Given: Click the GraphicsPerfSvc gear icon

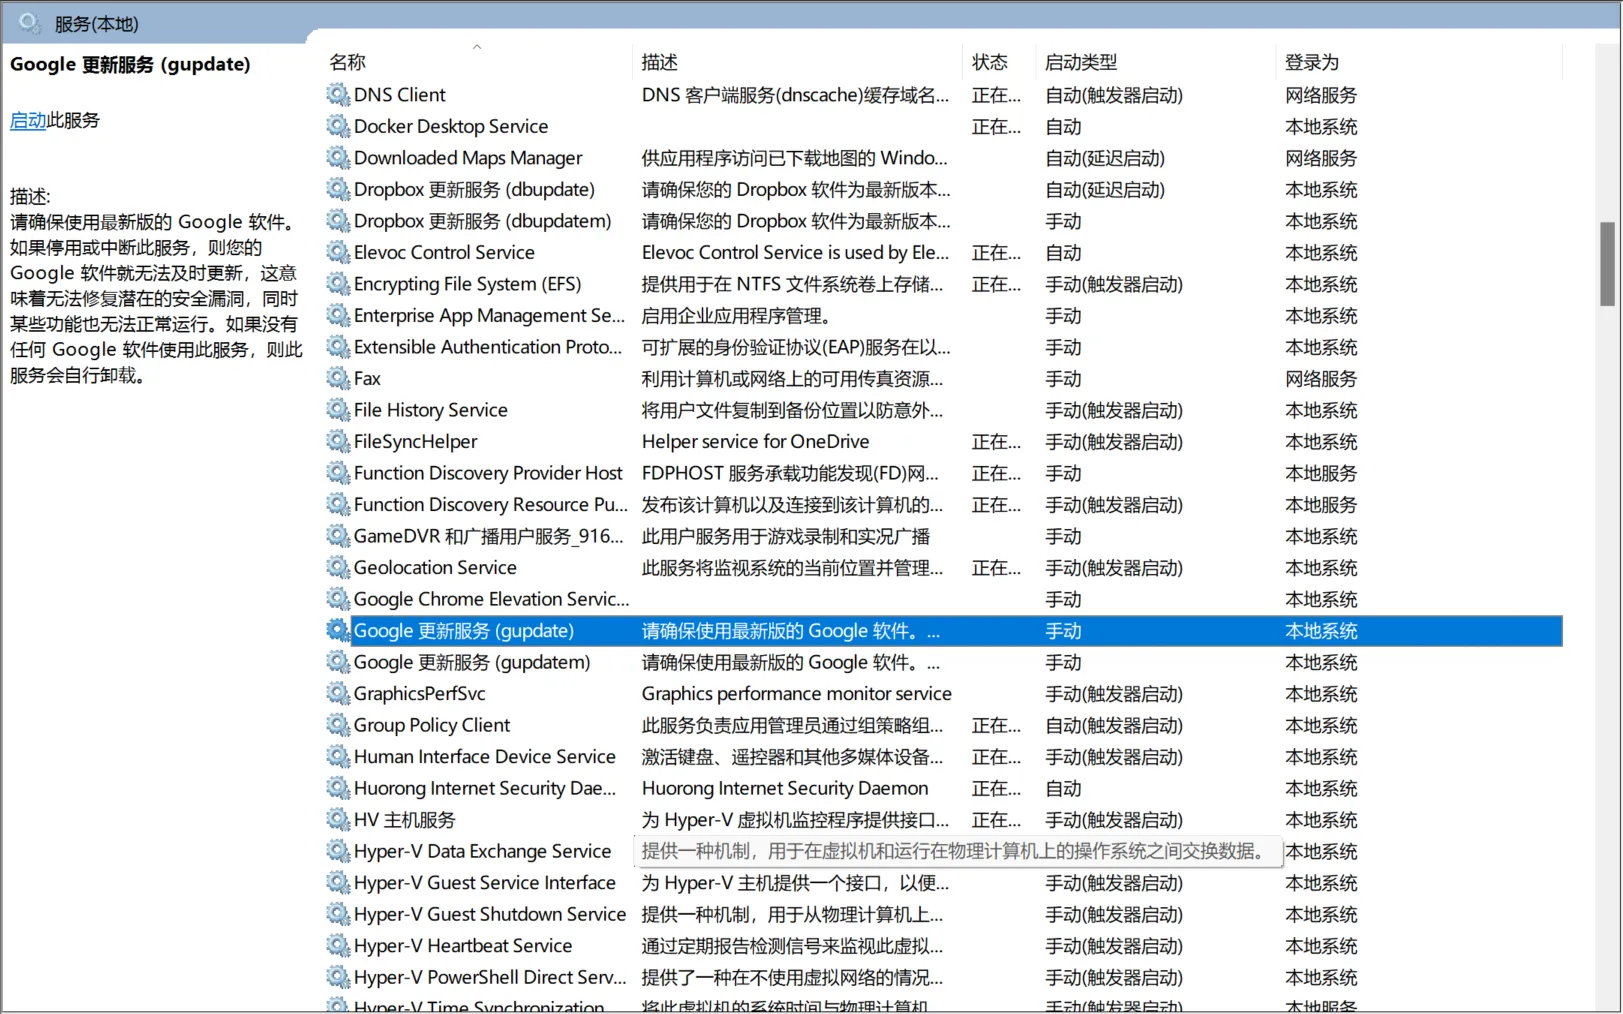Looking at the screenshot, I should 338,694.
